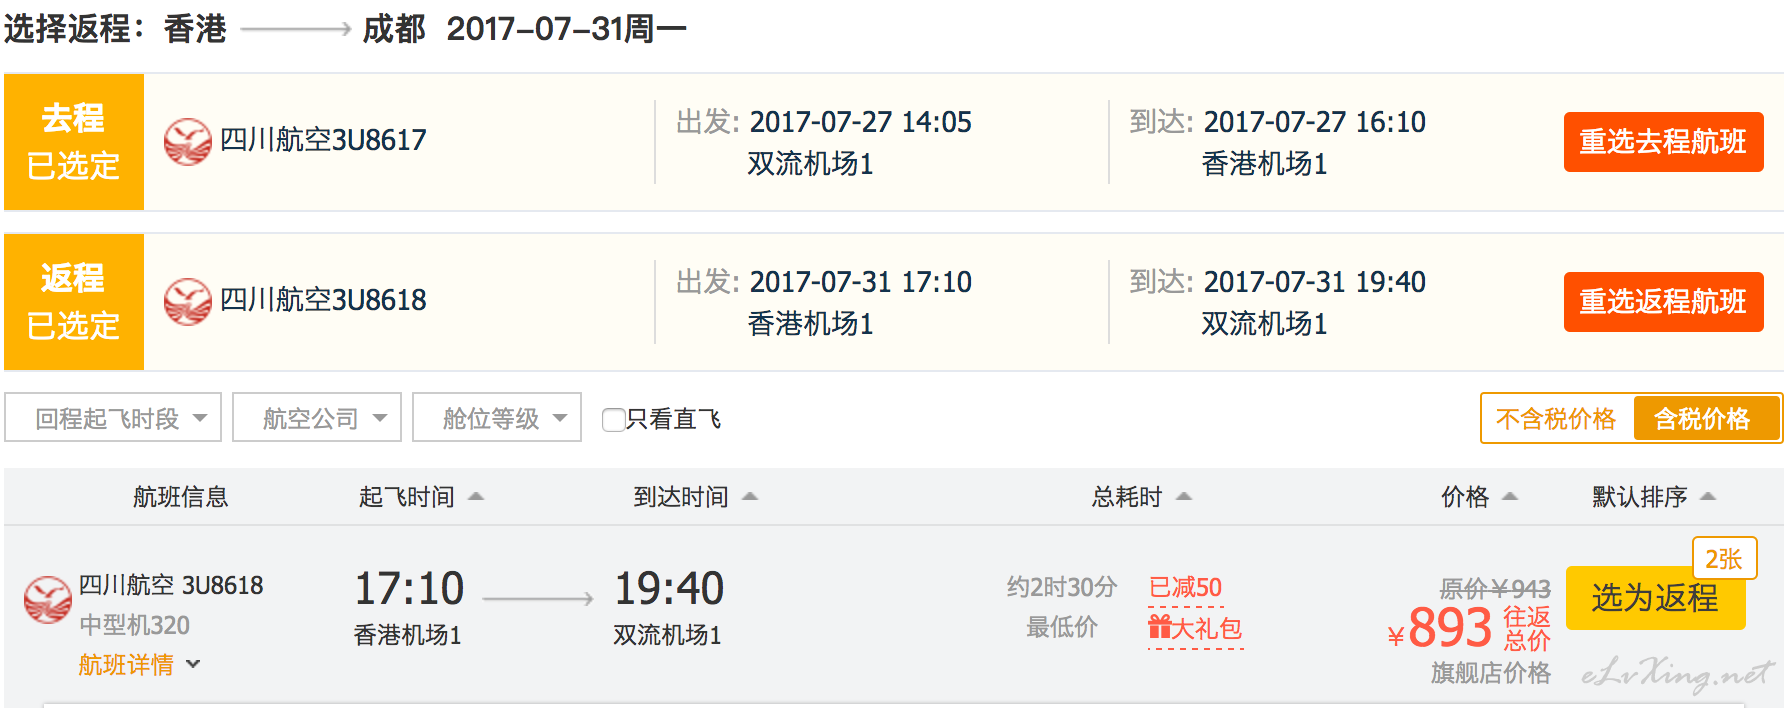Click airline logo beside 中型机320 flight result
The image size is (1786, 708).
coord(47,599)
